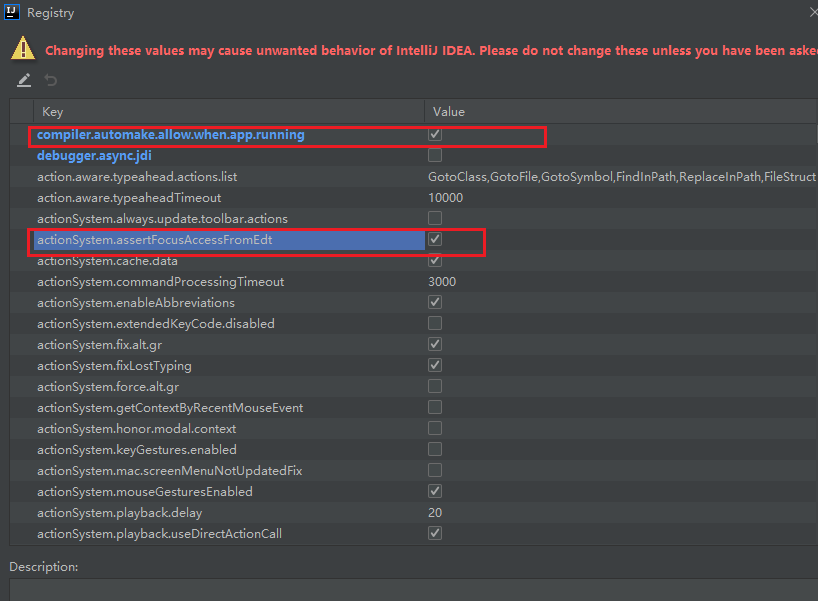Viewport: 818px width, 601px height.
Task: Enable the debugger.async.jdi checkbox
Action: click(435, 155)
